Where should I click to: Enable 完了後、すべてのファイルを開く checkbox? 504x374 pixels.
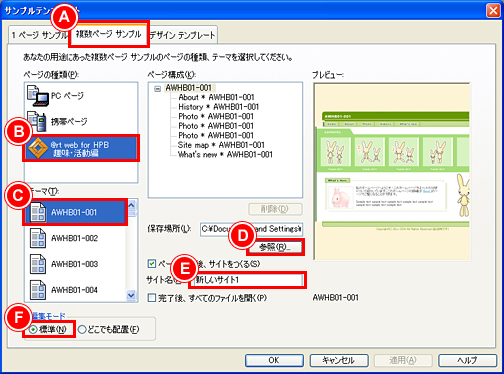pos(152,298)
